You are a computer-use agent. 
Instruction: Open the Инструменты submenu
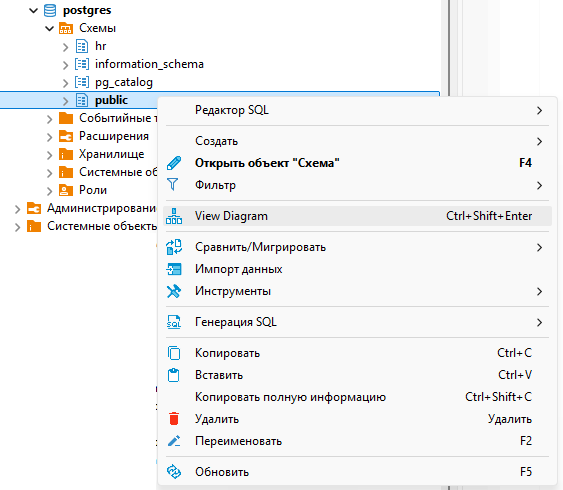357,291
